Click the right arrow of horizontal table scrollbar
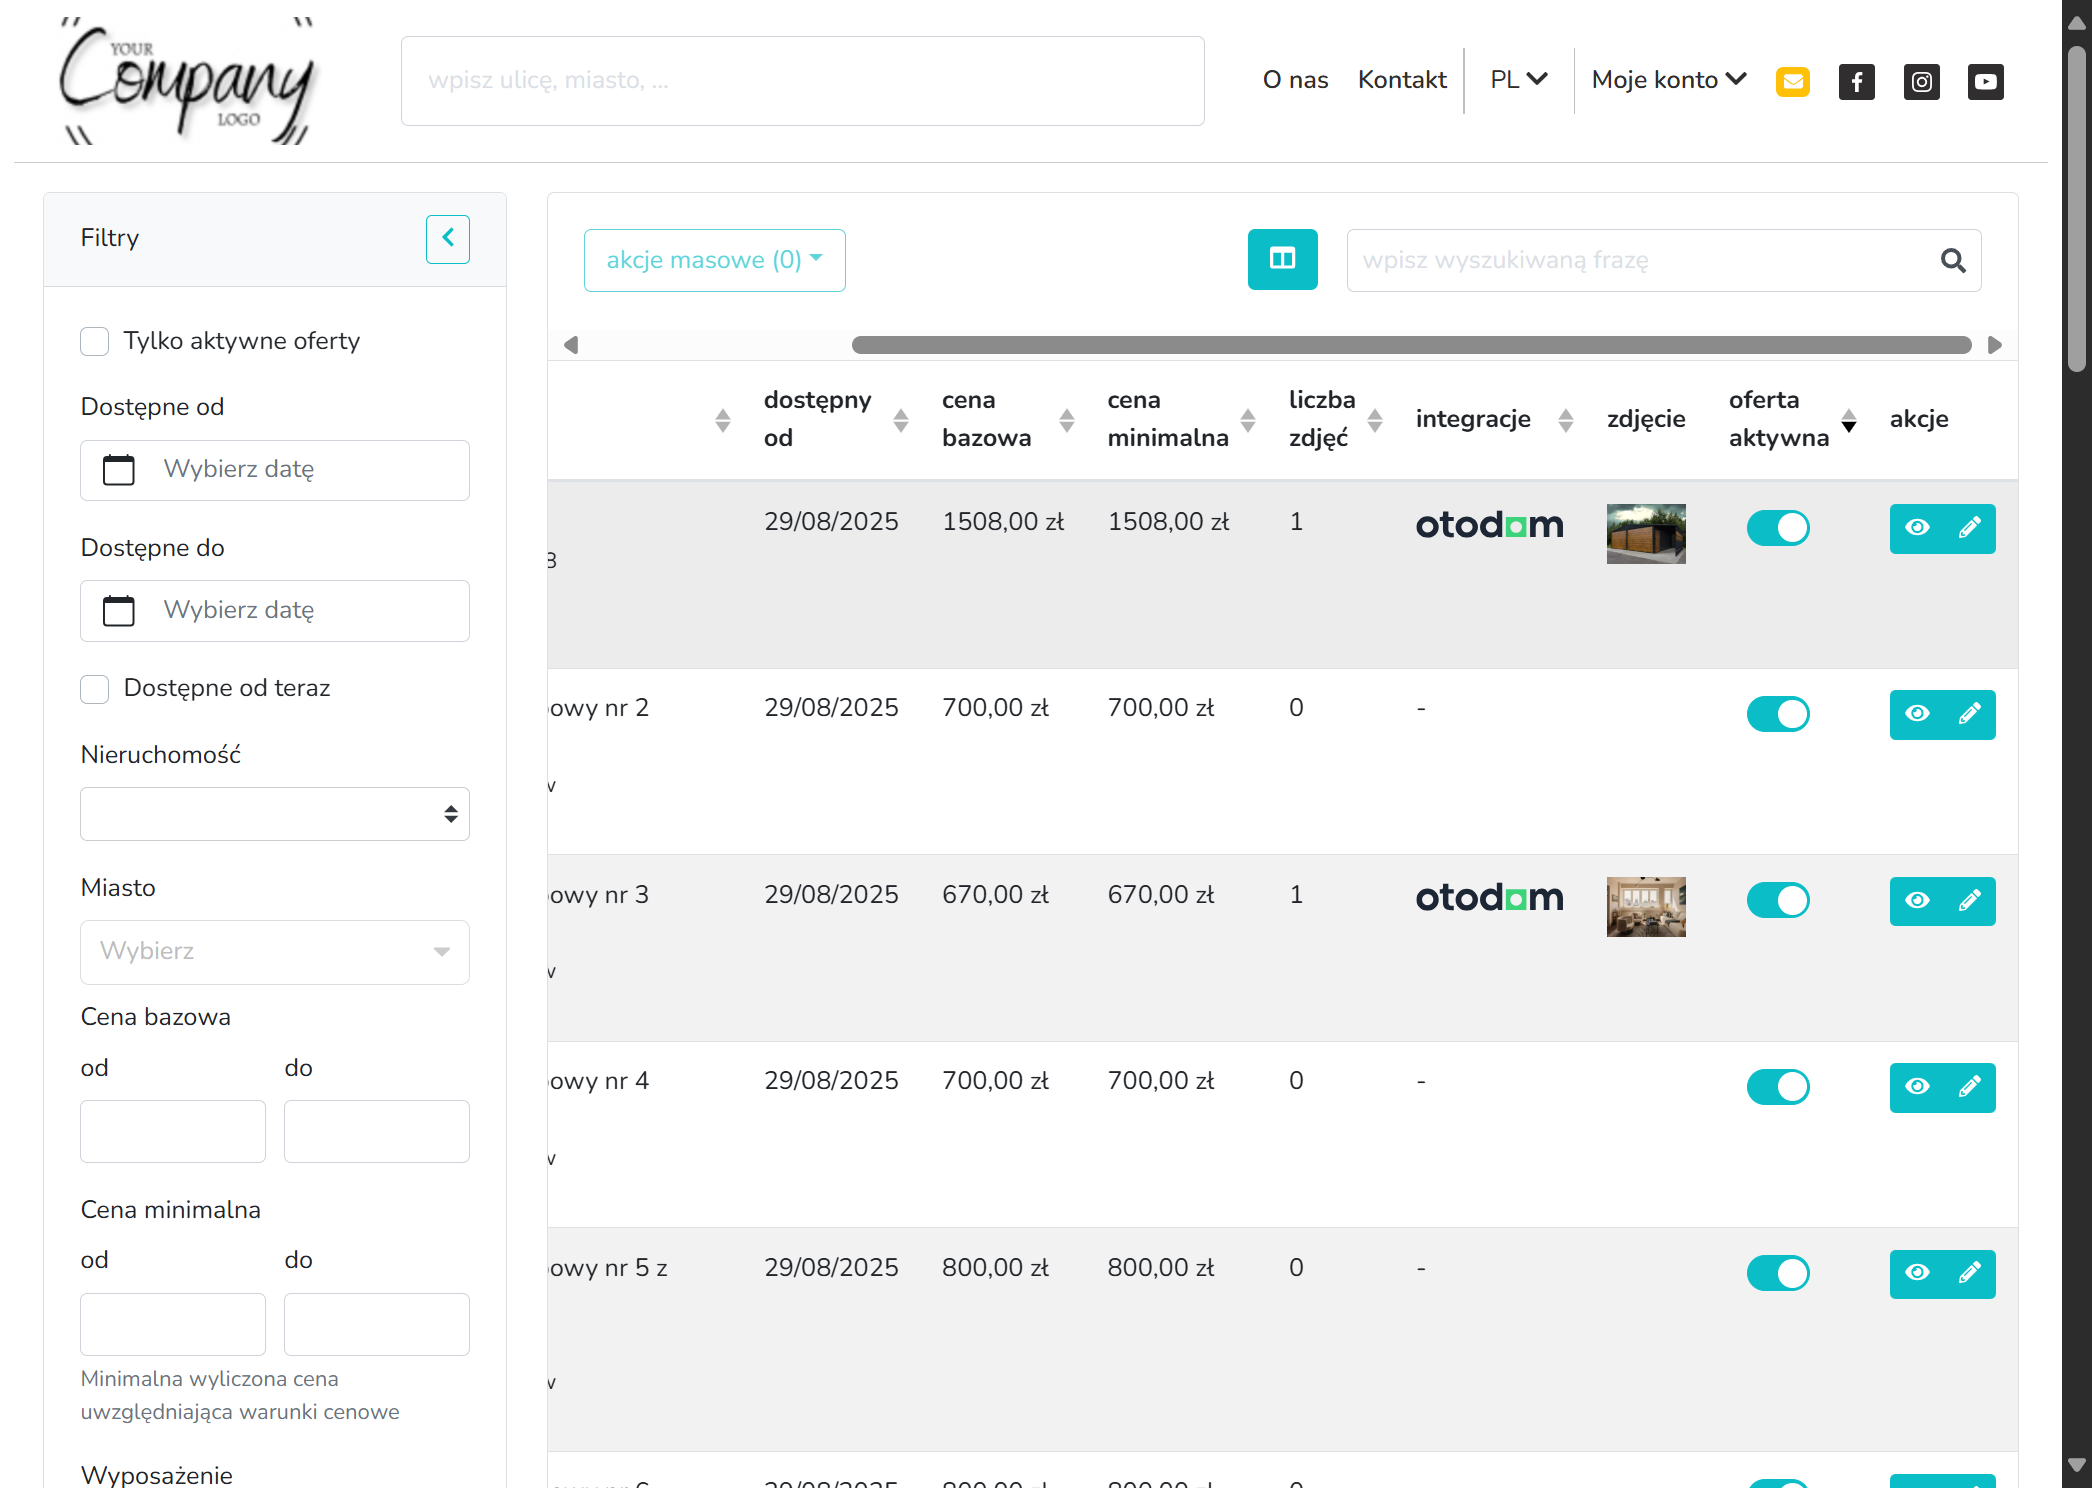The width and height of the screenshot is (2092, 1488). [1995, 345]
